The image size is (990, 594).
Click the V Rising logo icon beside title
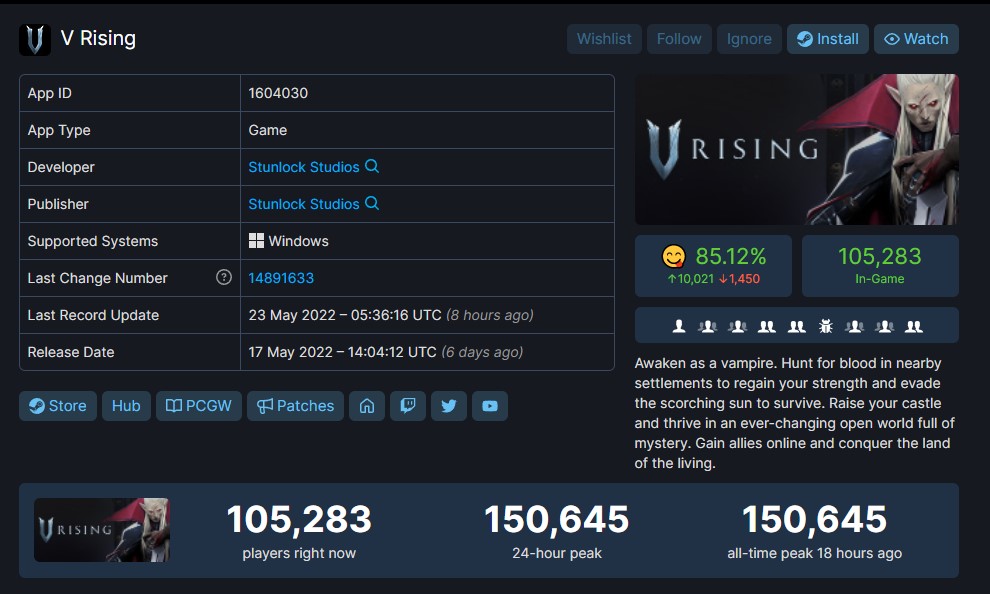tap(35, 39)
